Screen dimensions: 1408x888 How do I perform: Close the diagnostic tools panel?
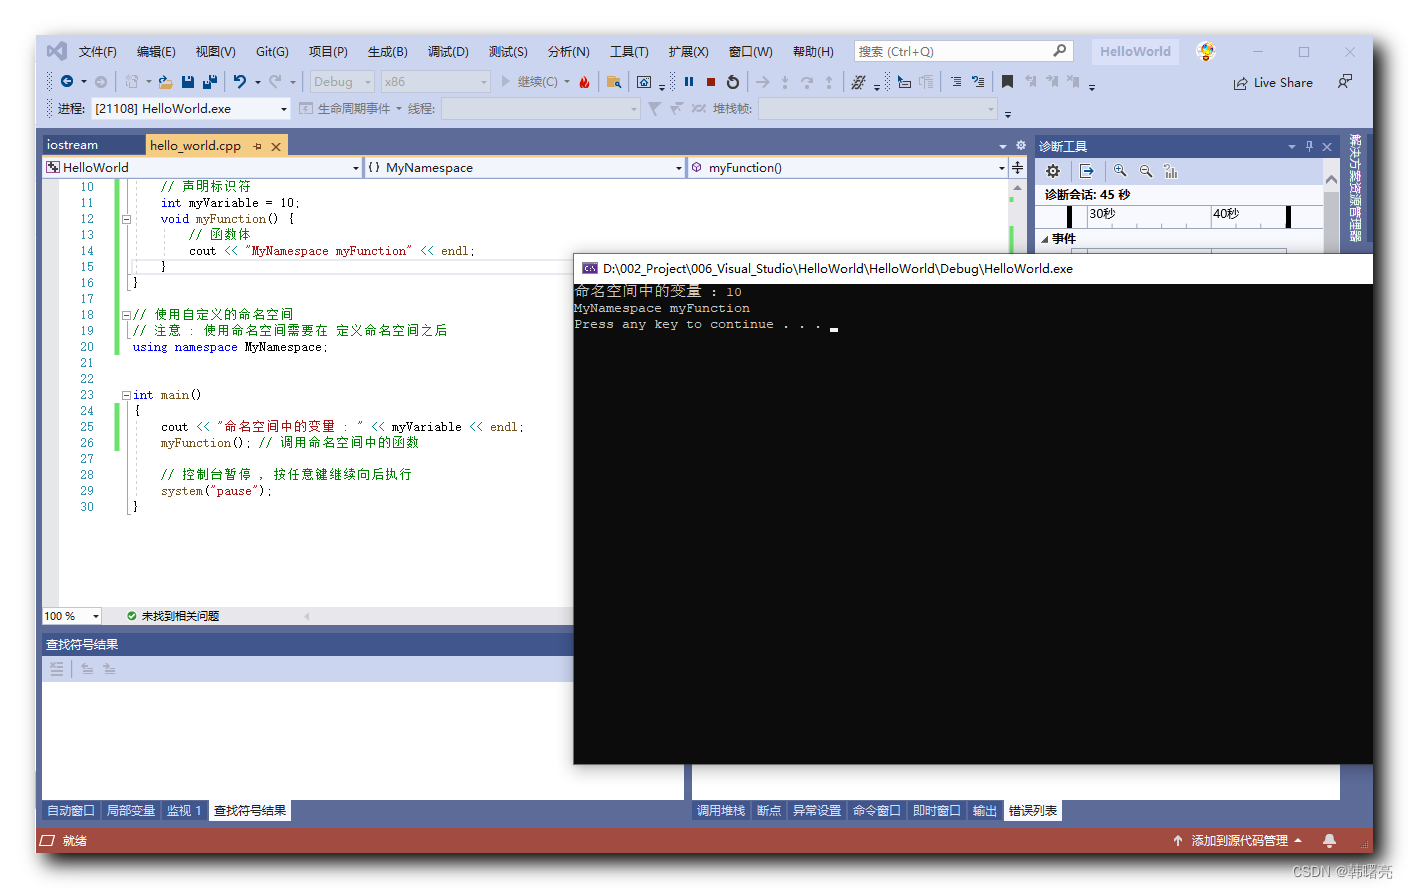click(1327, 146)
